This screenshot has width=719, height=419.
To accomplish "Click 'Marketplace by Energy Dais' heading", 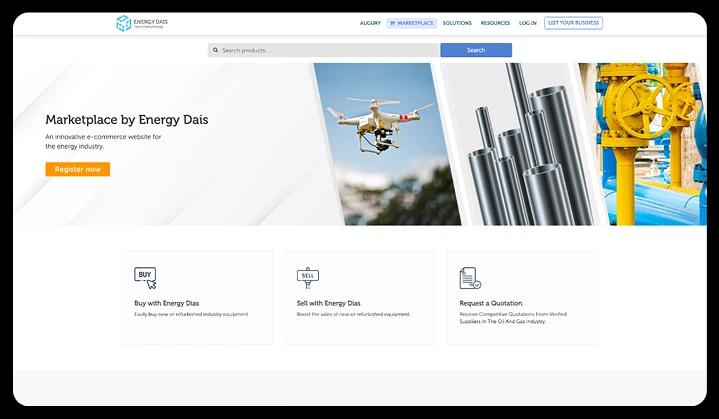I will [127, 120].
